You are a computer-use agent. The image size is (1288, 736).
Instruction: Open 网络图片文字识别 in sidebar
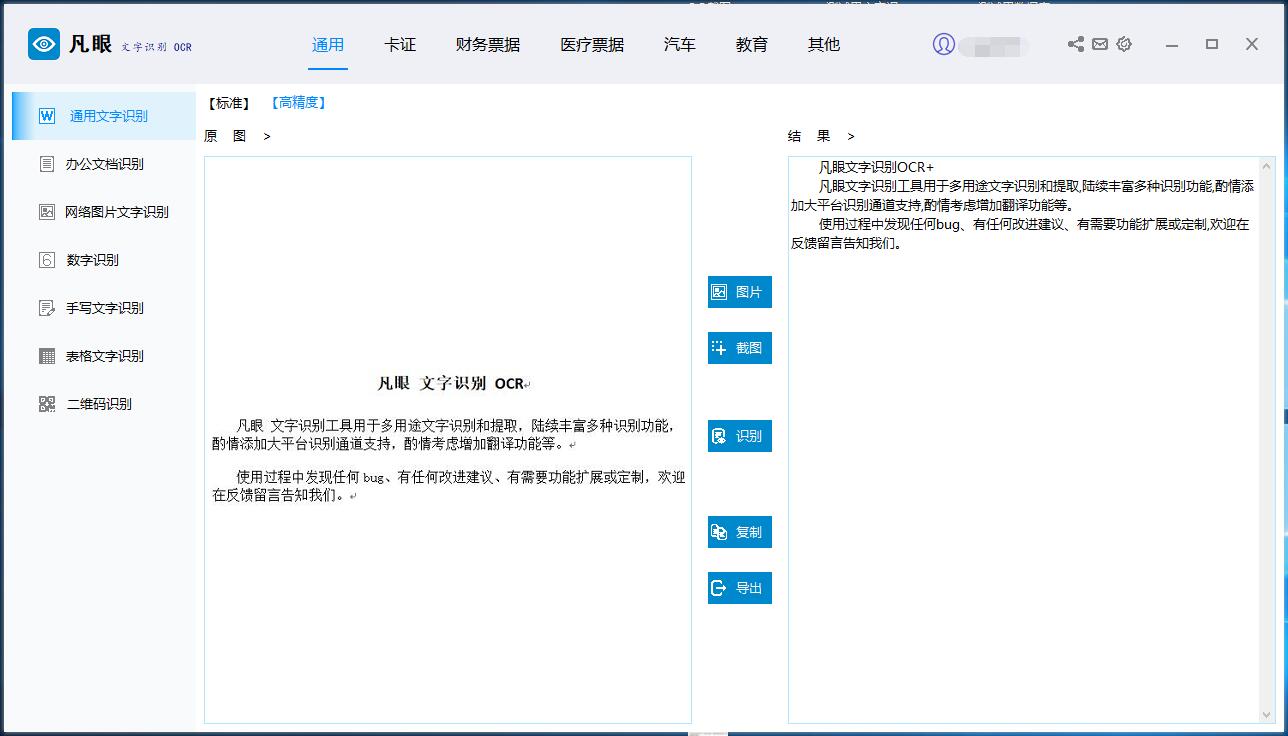click(x=116, y=212)
